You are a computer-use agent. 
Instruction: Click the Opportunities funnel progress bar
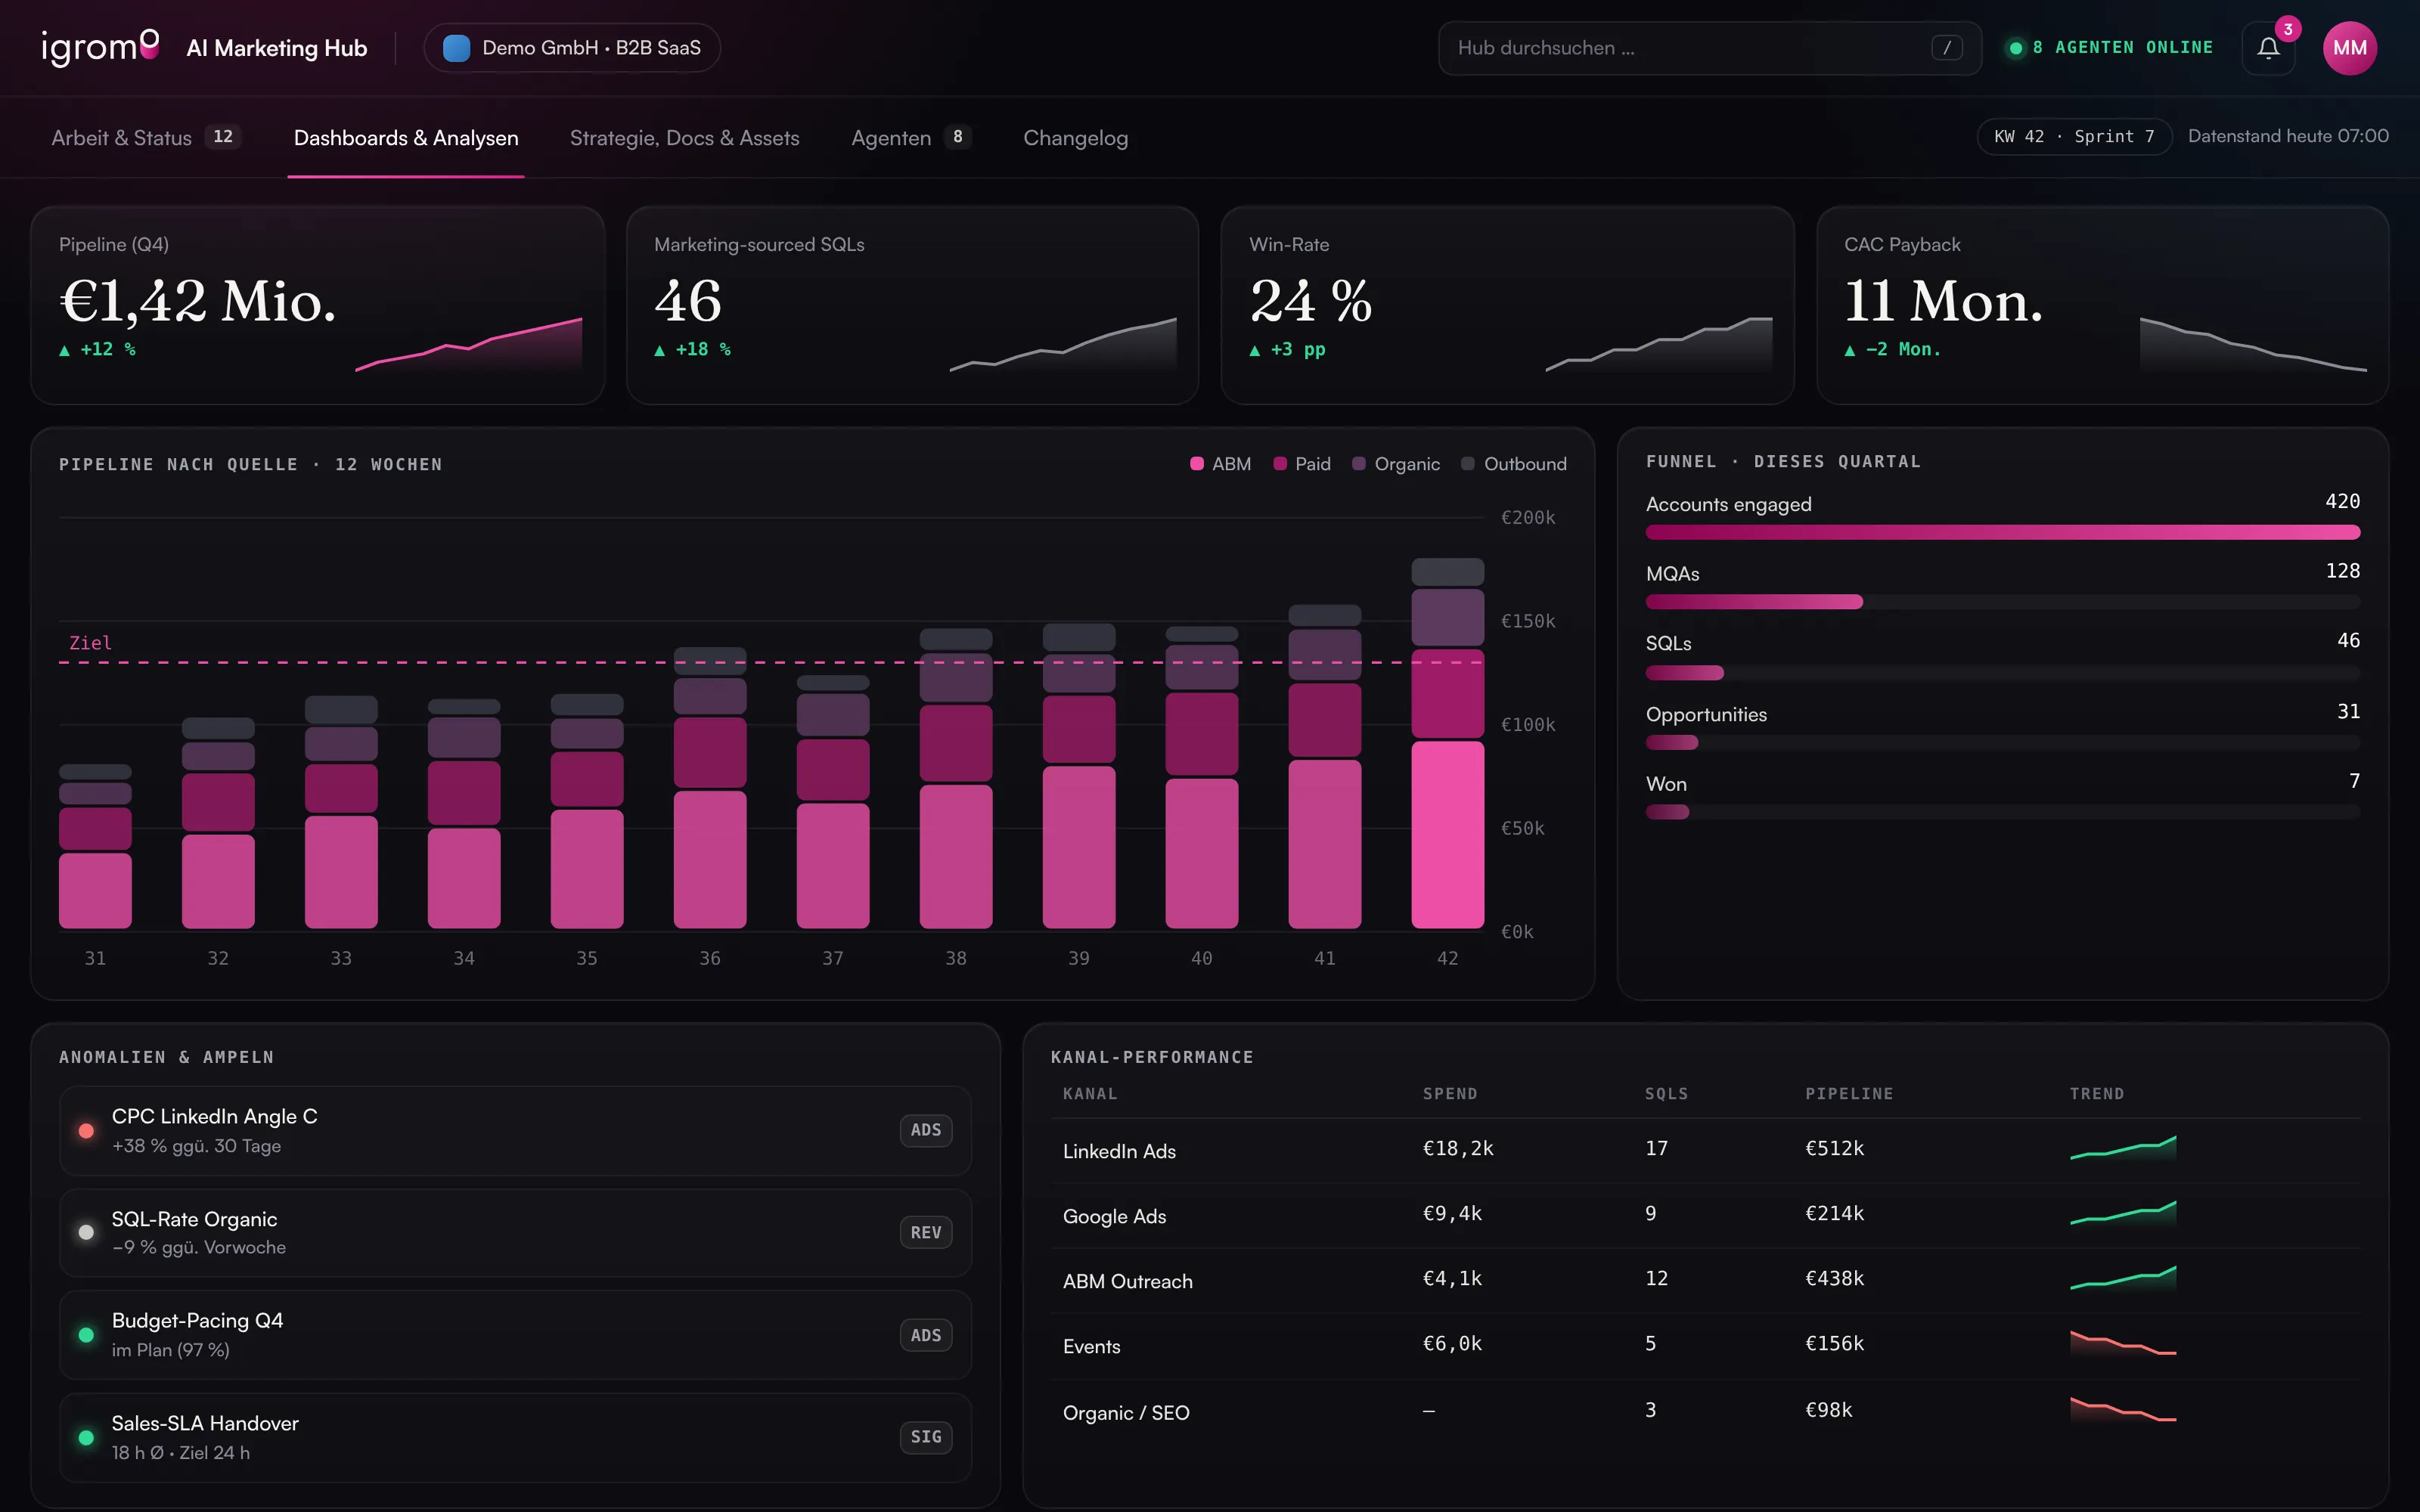pos(2003,742)
